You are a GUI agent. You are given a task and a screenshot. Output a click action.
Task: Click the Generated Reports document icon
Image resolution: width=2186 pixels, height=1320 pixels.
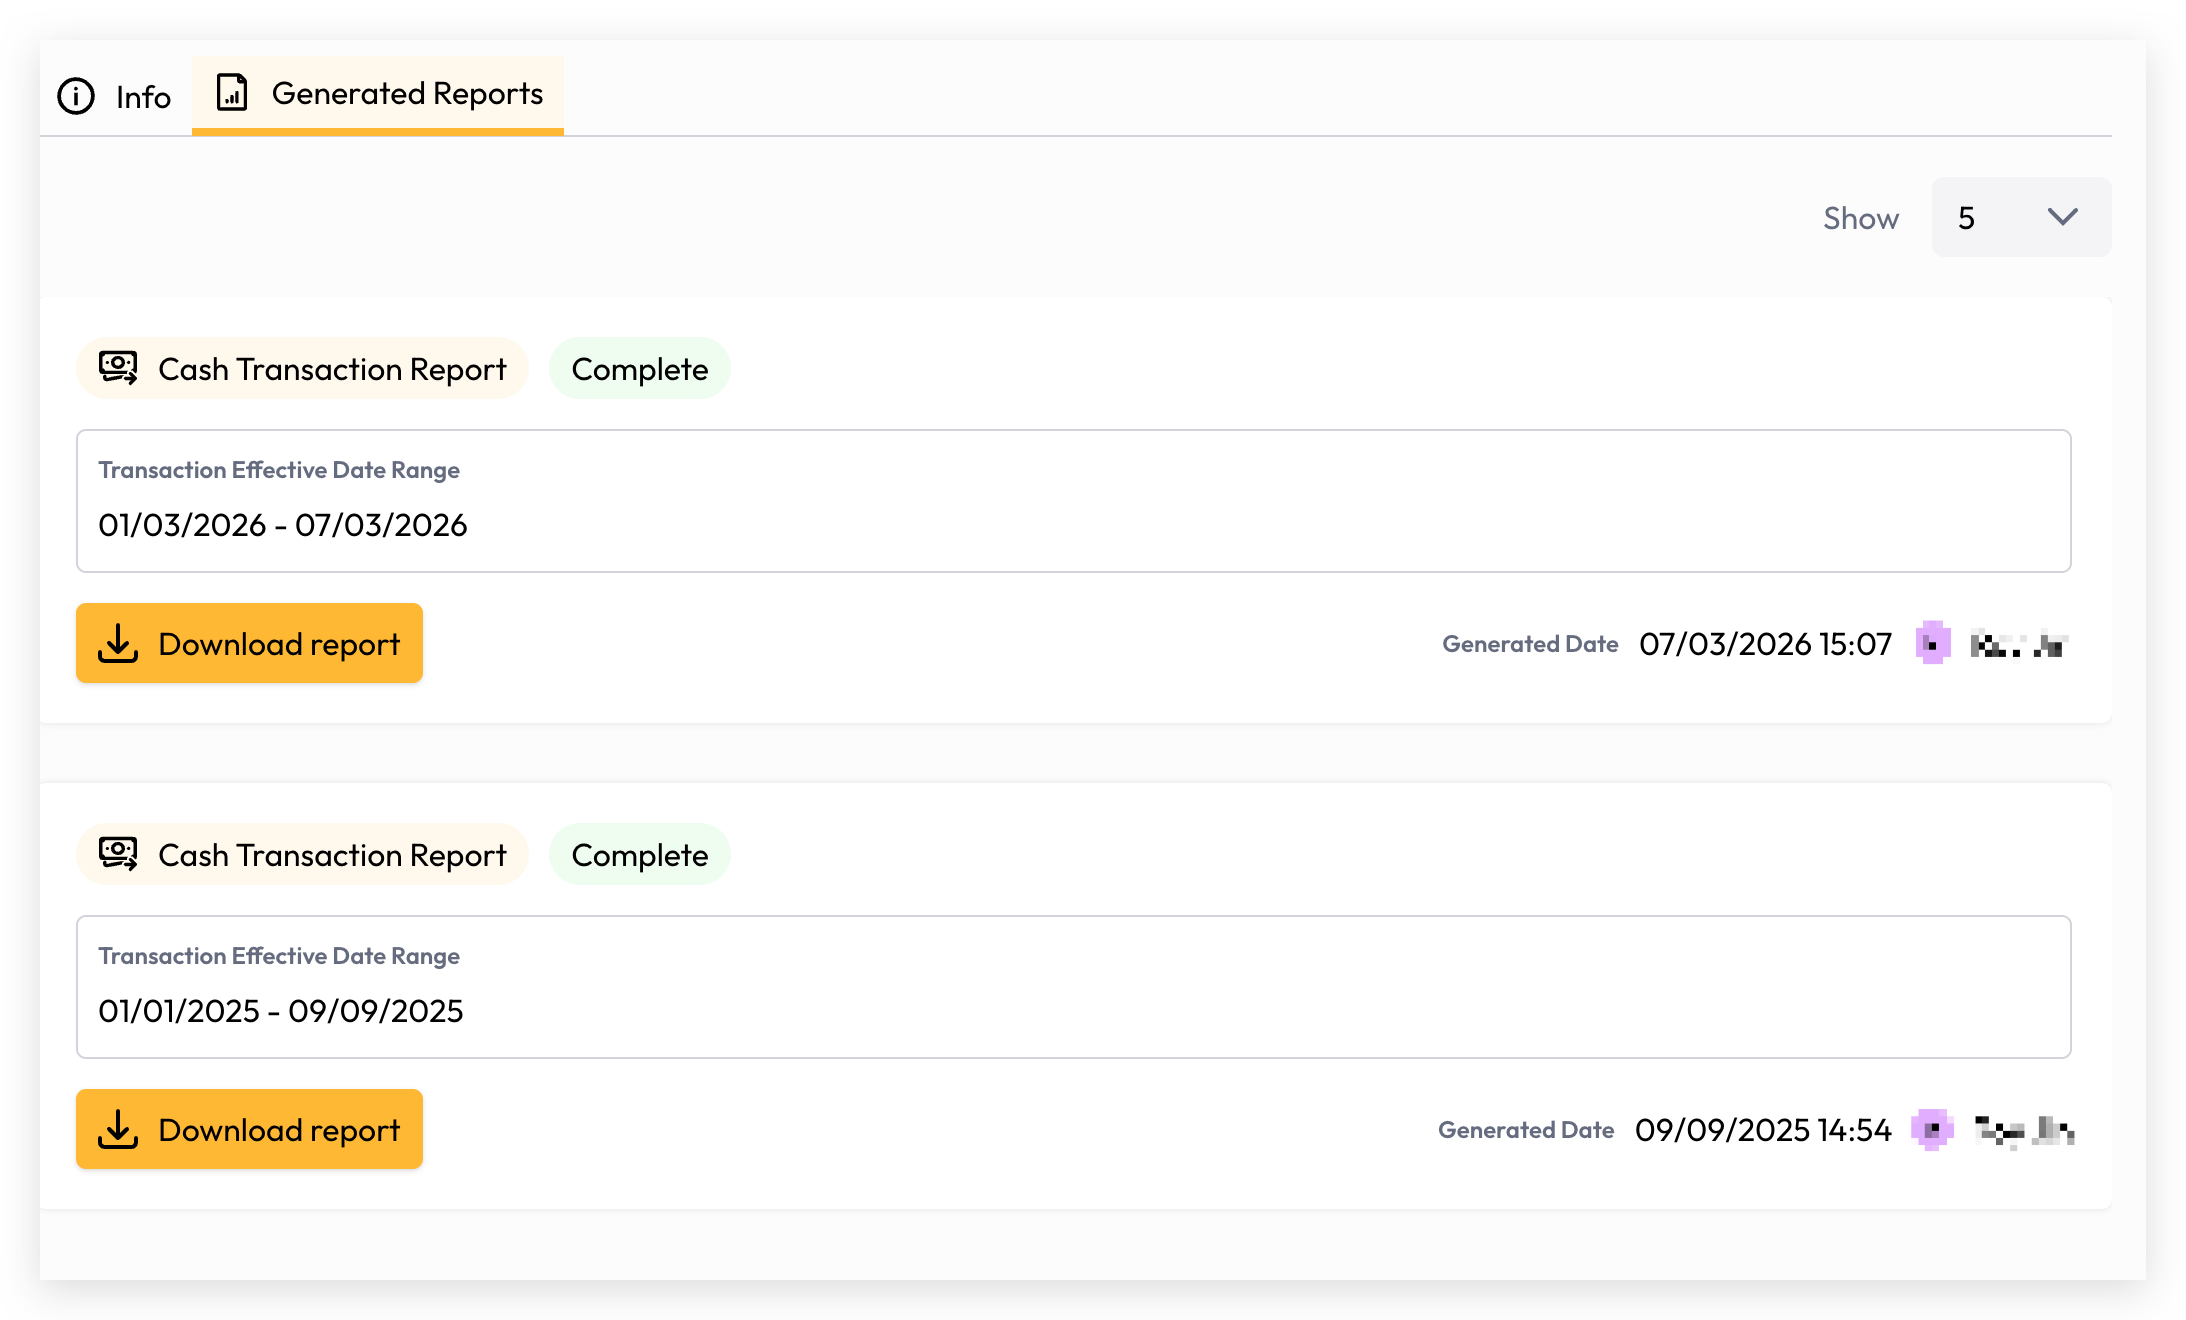tap(232, 93)
